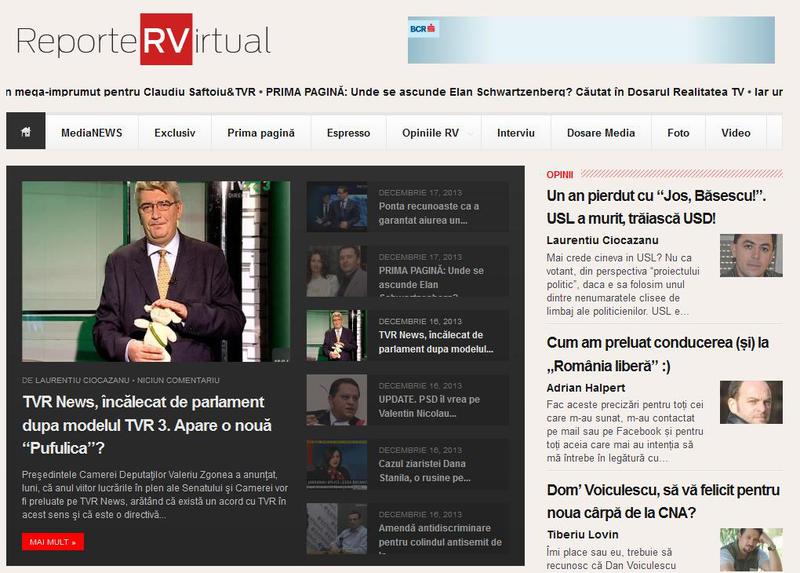Open the MediaNEWS menu section
The width and height of the screenshot is (800, 573).
tap(92, 133)
